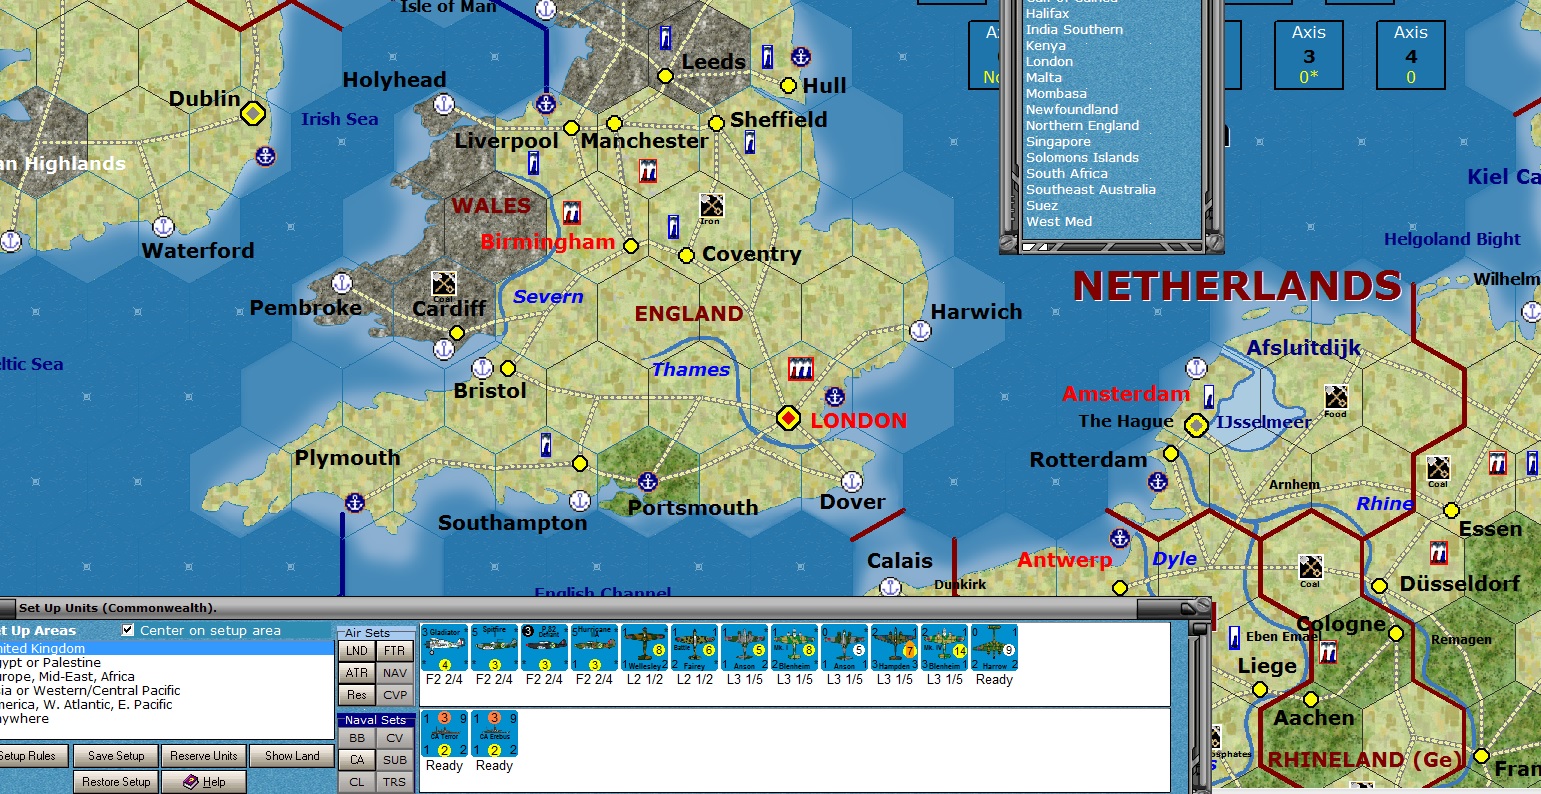Click the Iron resource icon near Coventry
This screenshot has width=1541, height=794.
pyautogui.click(x=711, y=206)
